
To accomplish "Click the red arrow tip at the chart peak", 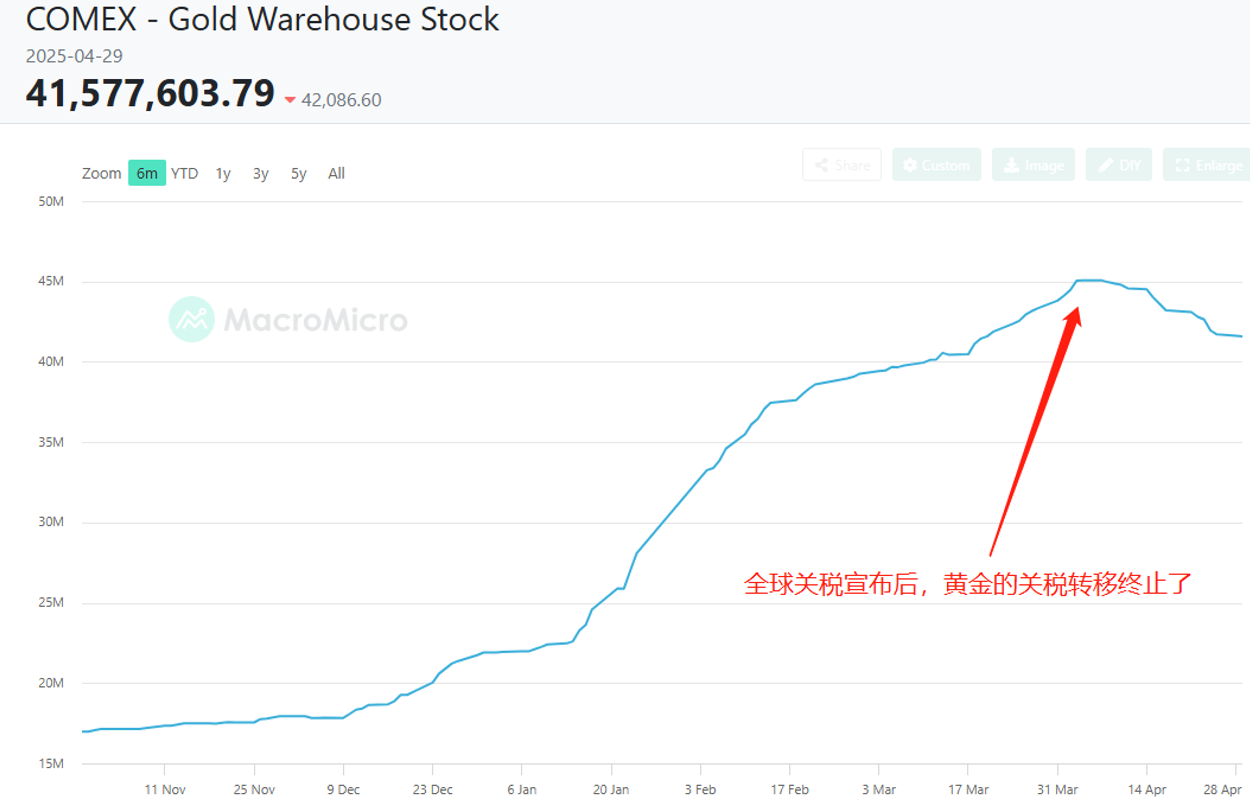I will [x=1076, y=311].
